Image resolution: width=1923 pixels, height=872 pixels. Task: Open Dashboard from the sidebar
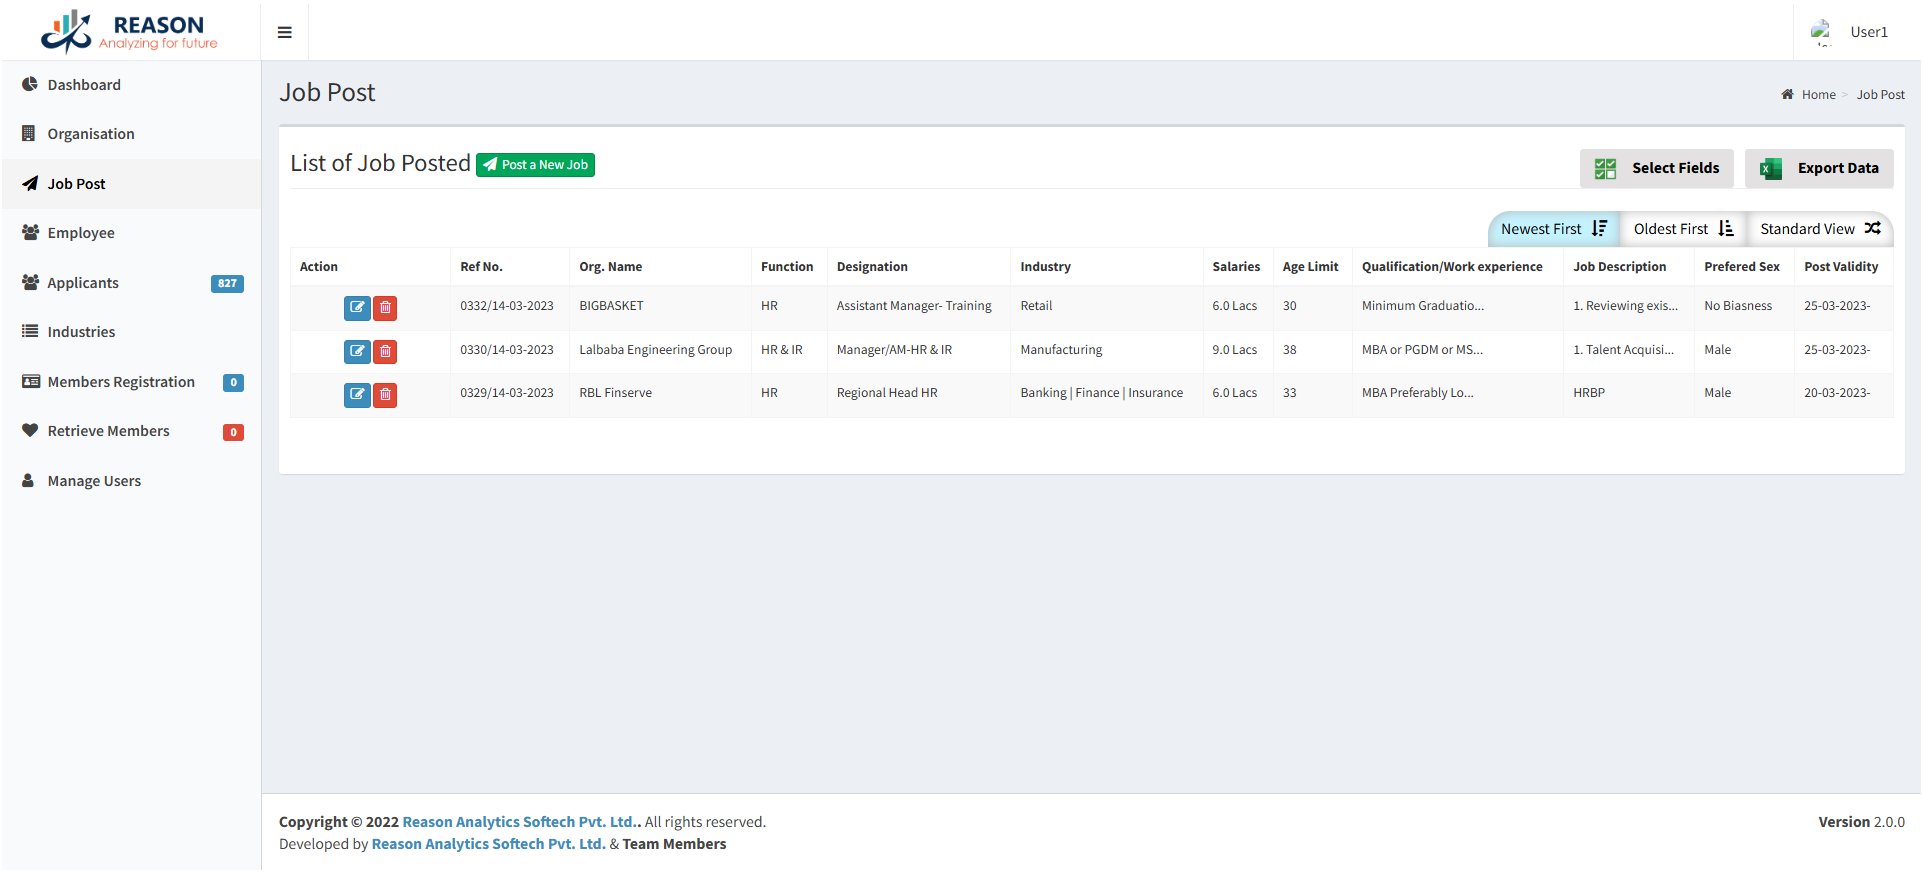pyautogui.click(x=84, y=85)
